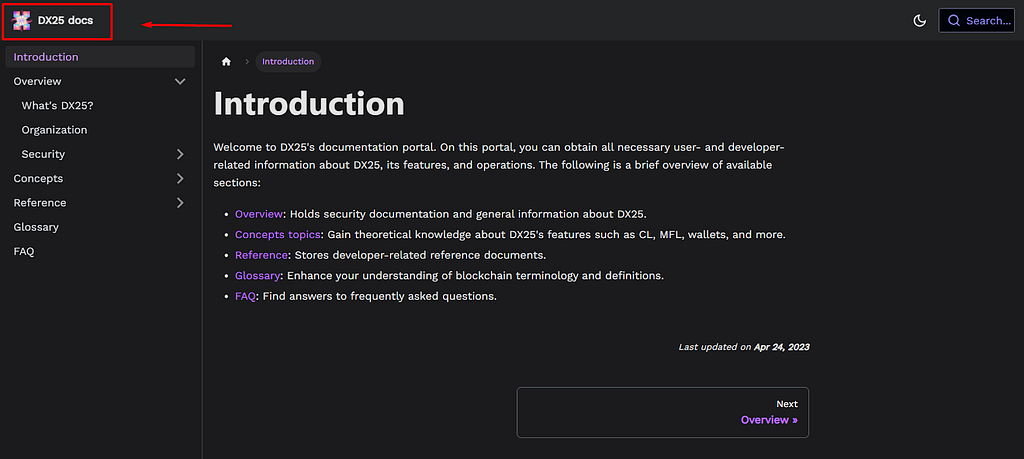The image size is (1024, 459).
Task: Follow the Overview link in the bullet list
Action: pos(259,214)
